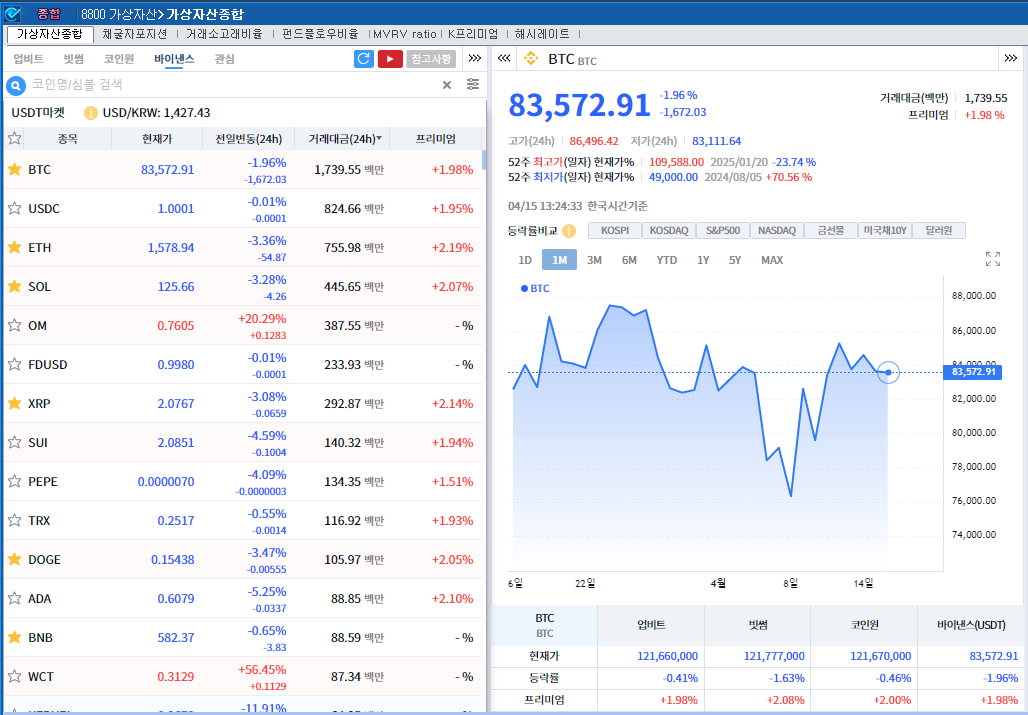
Task: Click the USD/KRW info icon
Action: tap(91, 113)
